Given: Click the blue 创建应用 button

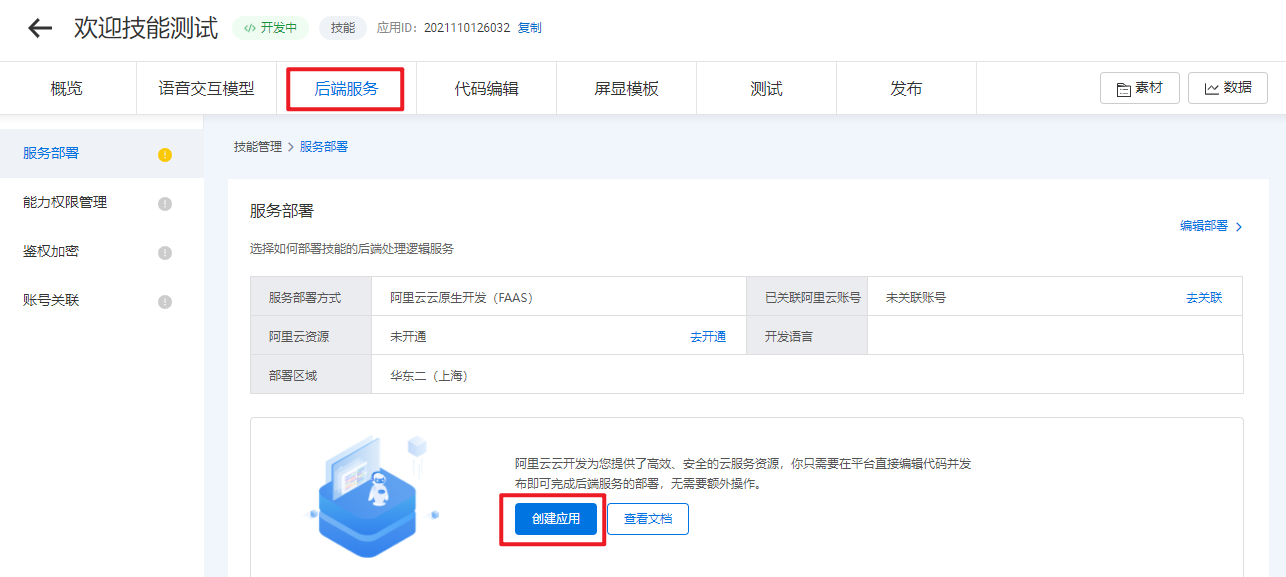Looking at the screenshot, I should pyautogui.click(x=556, y=519).
